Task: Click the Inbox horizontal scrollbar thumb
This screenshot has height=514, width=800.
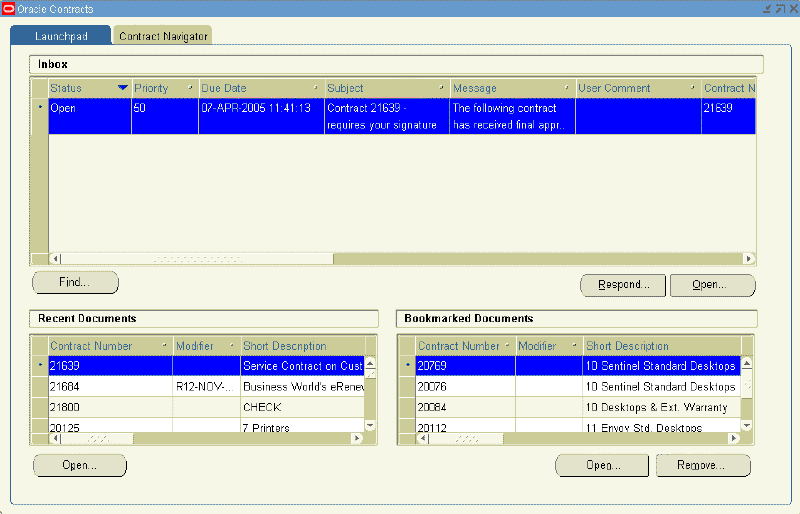Action: click(x=197, y=259)
